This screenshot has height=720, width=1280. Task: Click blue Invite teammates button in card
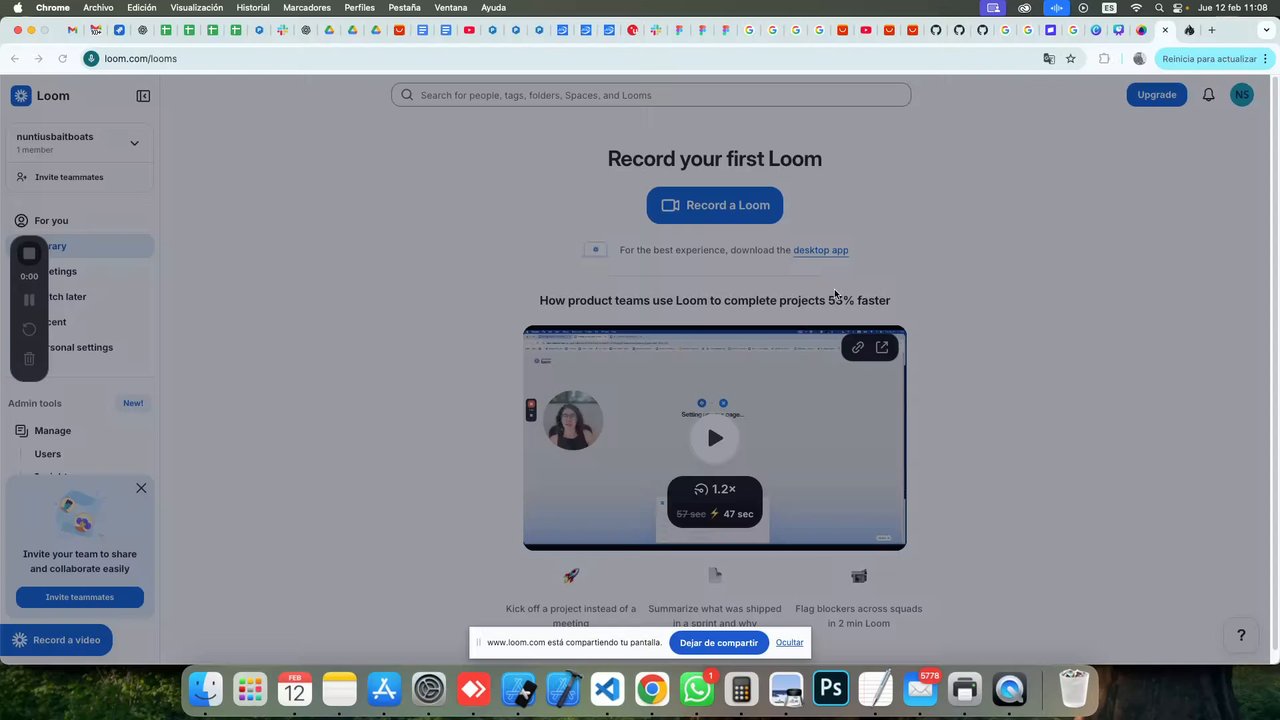(80, 597)
